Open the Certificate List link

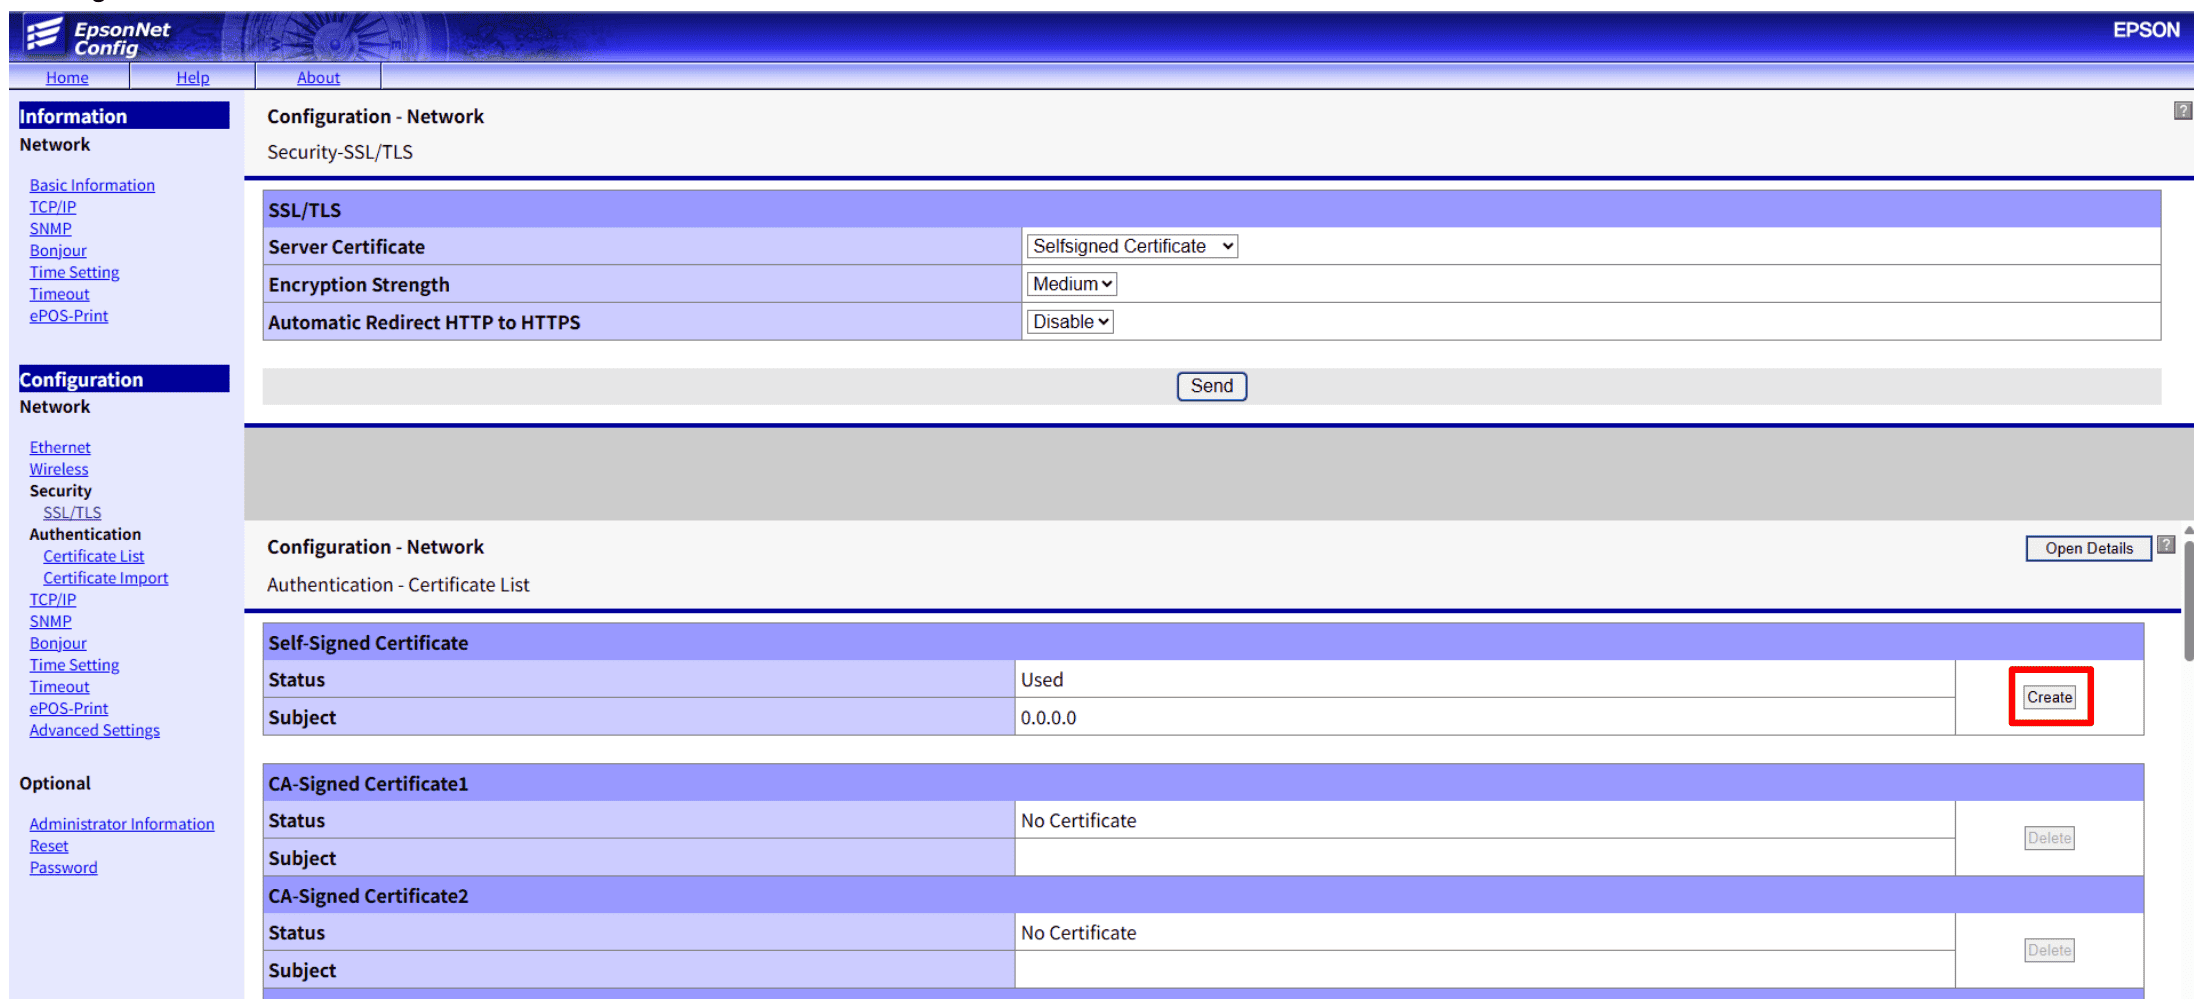(93, 556)
